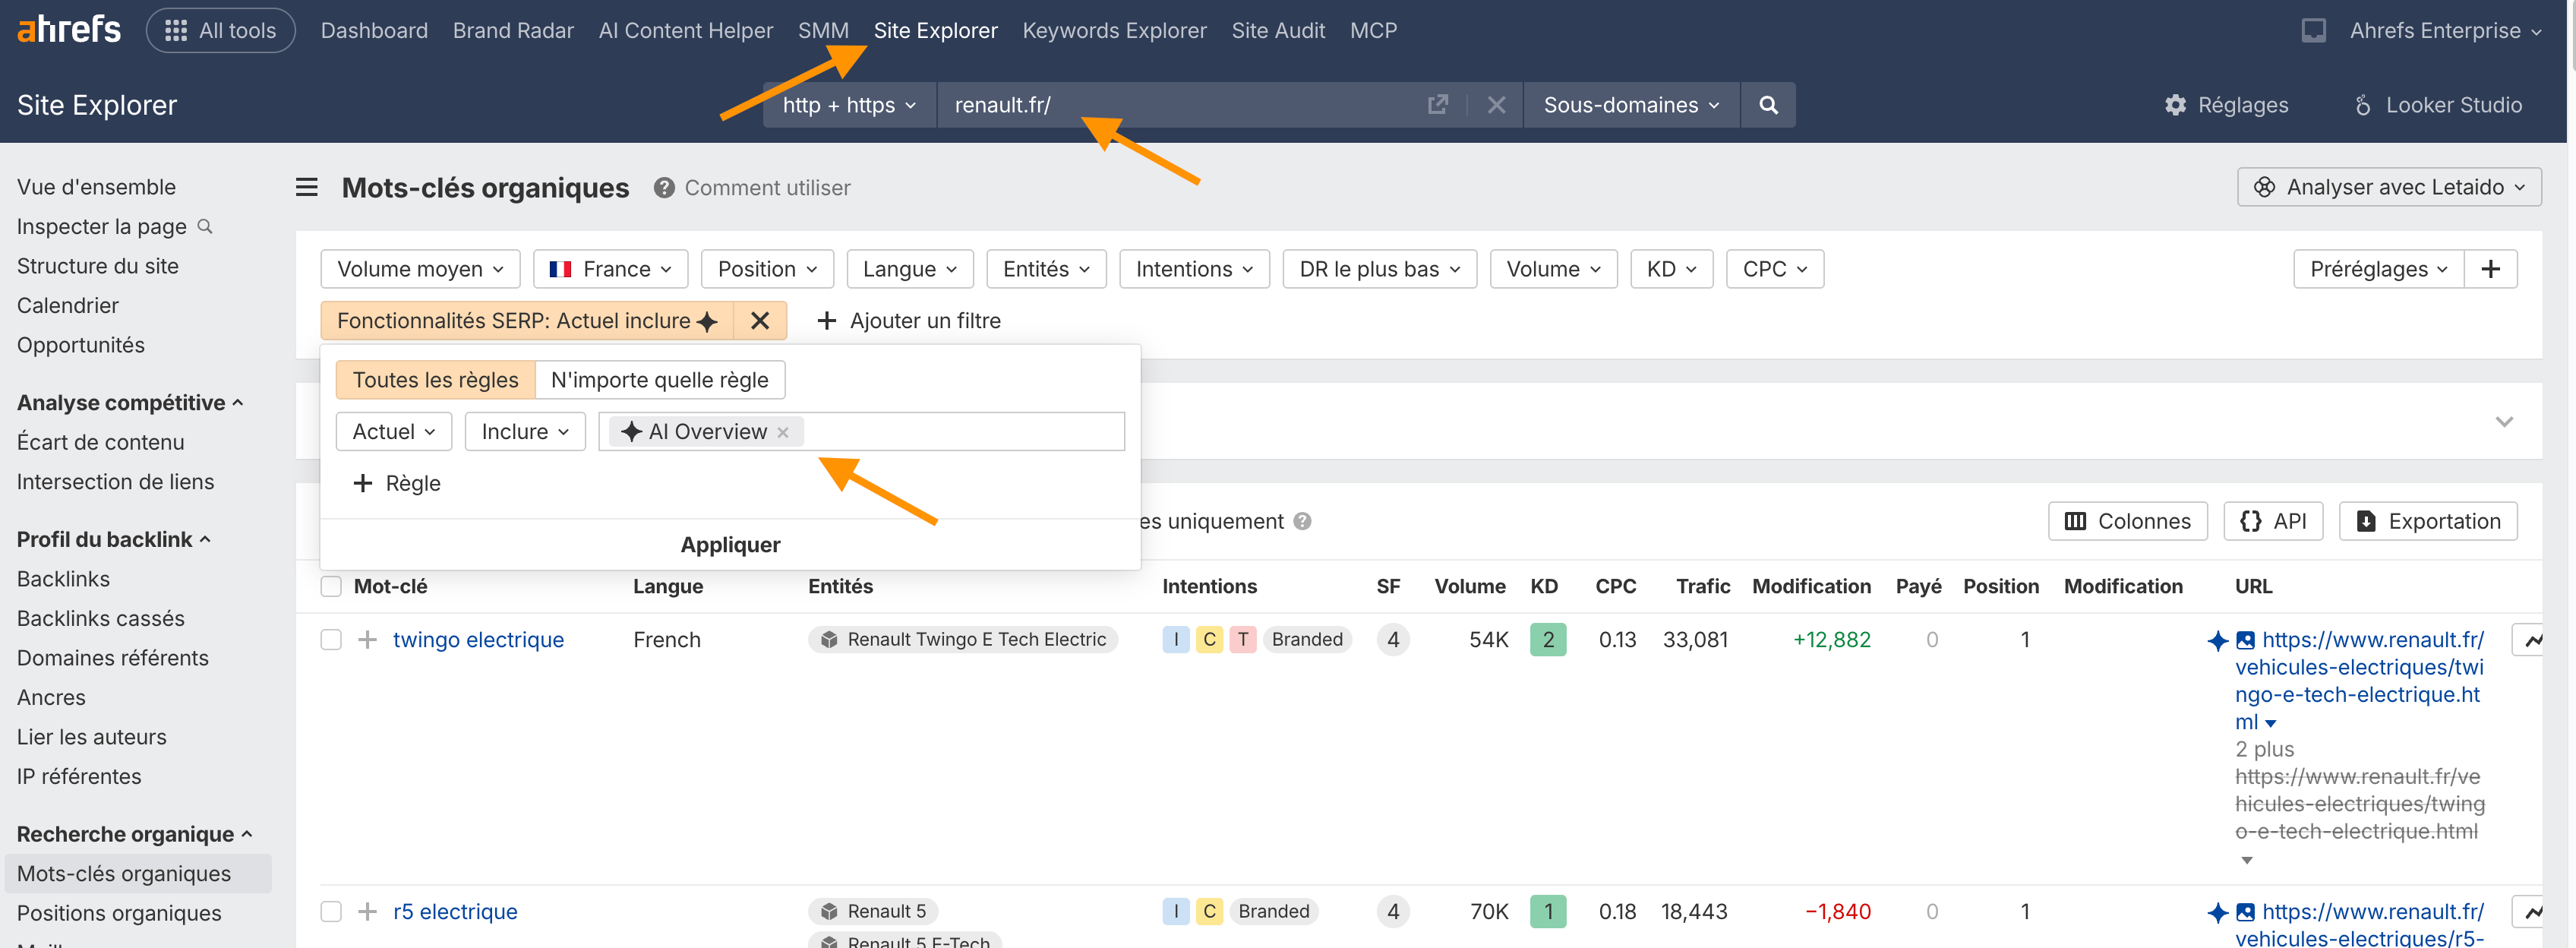Click the search icon beside Inspecter la page
2576x948 pixels.
pyautogui.click(x=205, y=227)
